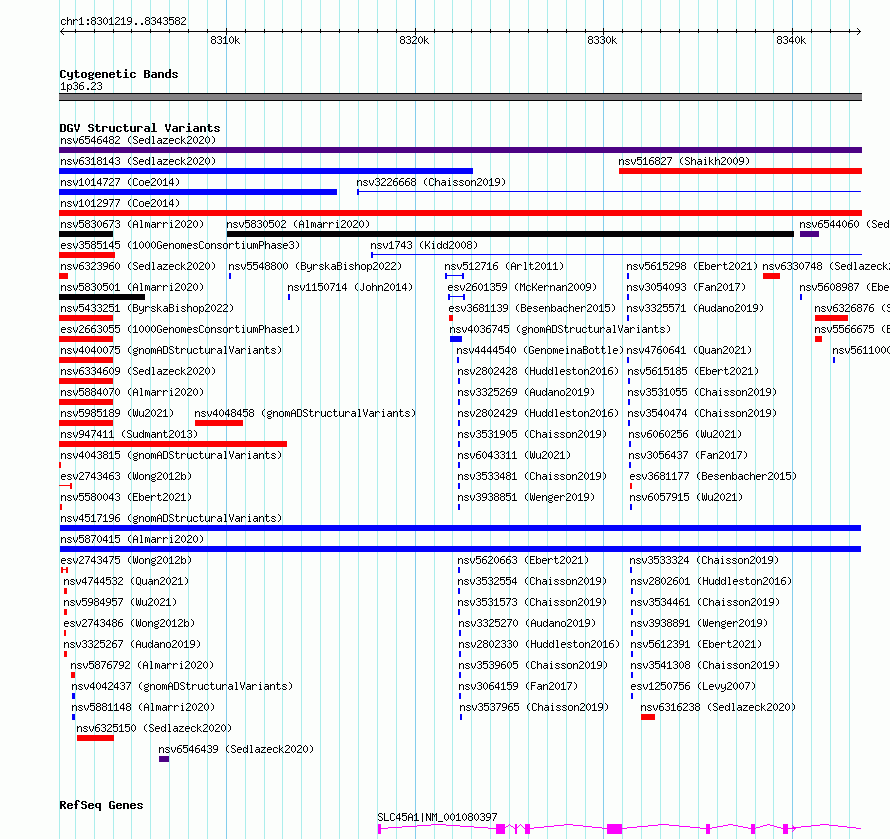This screenshot has height=839, width=890.
Task: Open nsv5870415 (Almarri2020) variant
Action: click(x=132, y=539)
